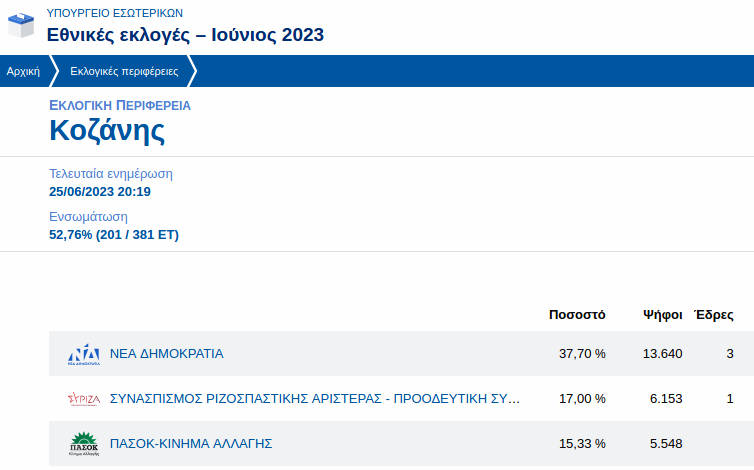
Task: Click the Ποσοστό column header
Action: 577,315
